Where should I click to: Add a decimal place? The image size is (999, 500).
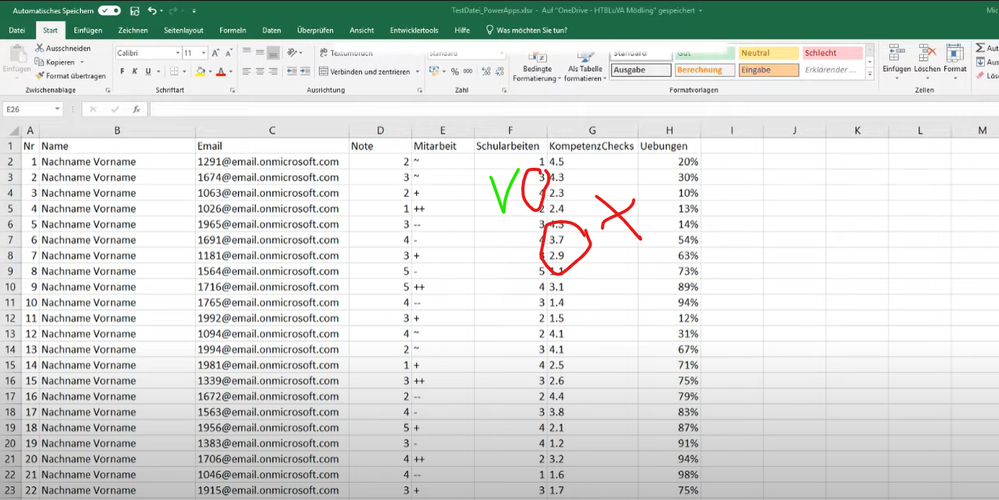486,71
